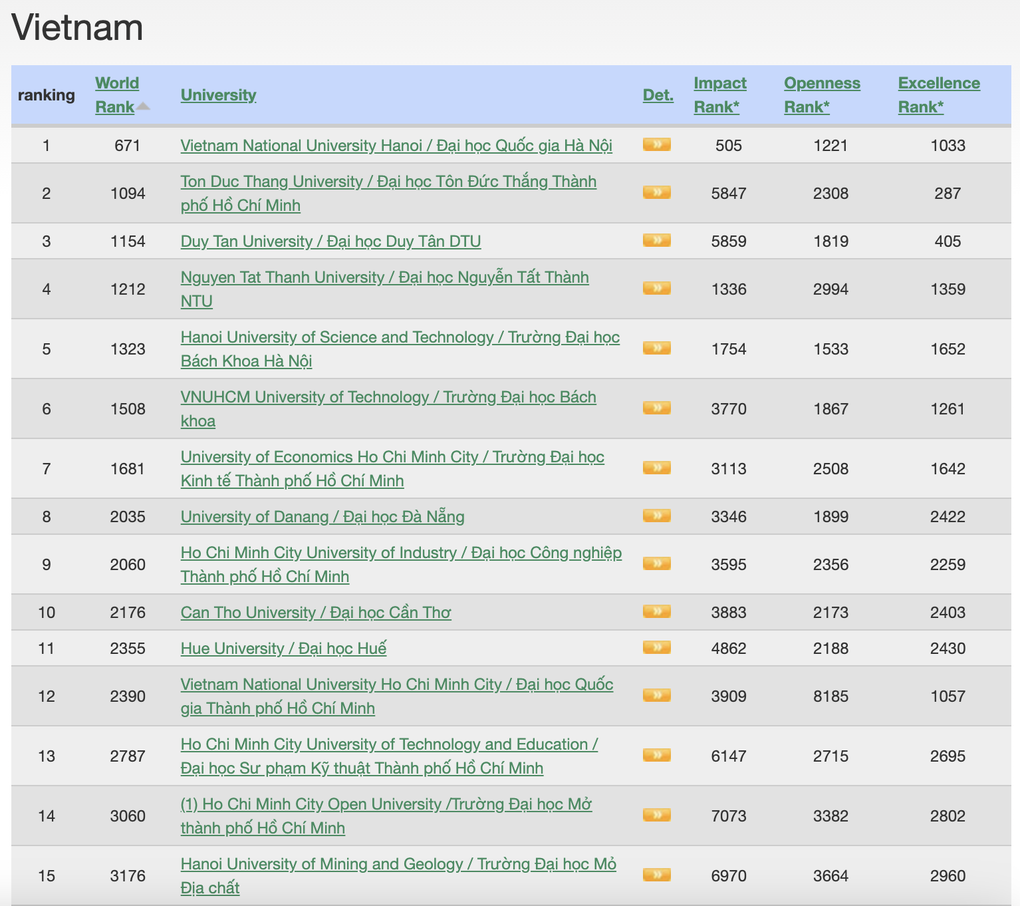Viewport: 1020px width, 906px height.
Task: Click the World Rank ascending sort arrow
Action: pyautogui.click(x=143, y=107)
